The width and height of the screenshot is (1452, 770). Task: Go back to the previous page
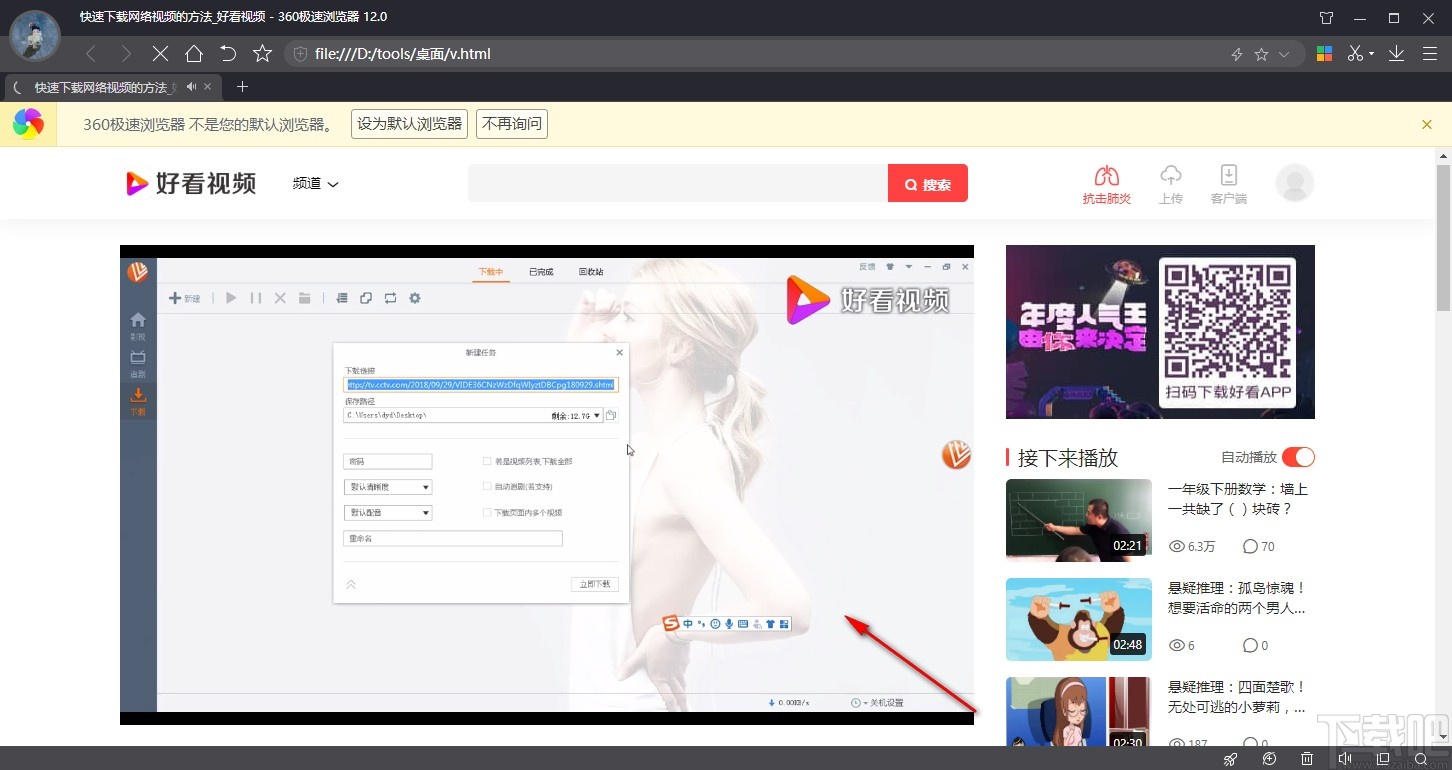point(91,54)
